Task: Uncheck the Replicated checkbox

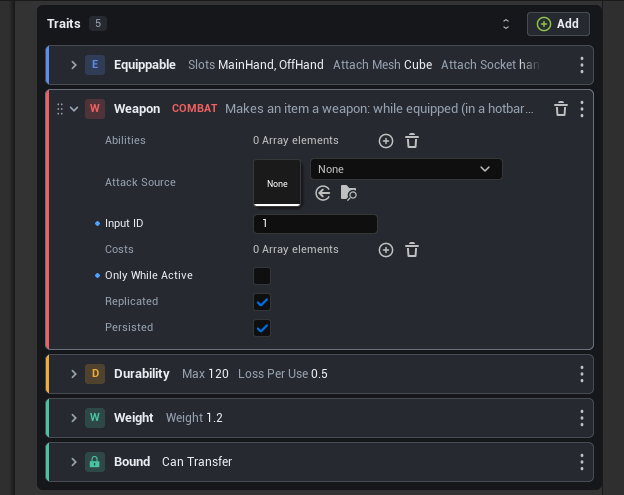Action: click(x=262, y=302)
